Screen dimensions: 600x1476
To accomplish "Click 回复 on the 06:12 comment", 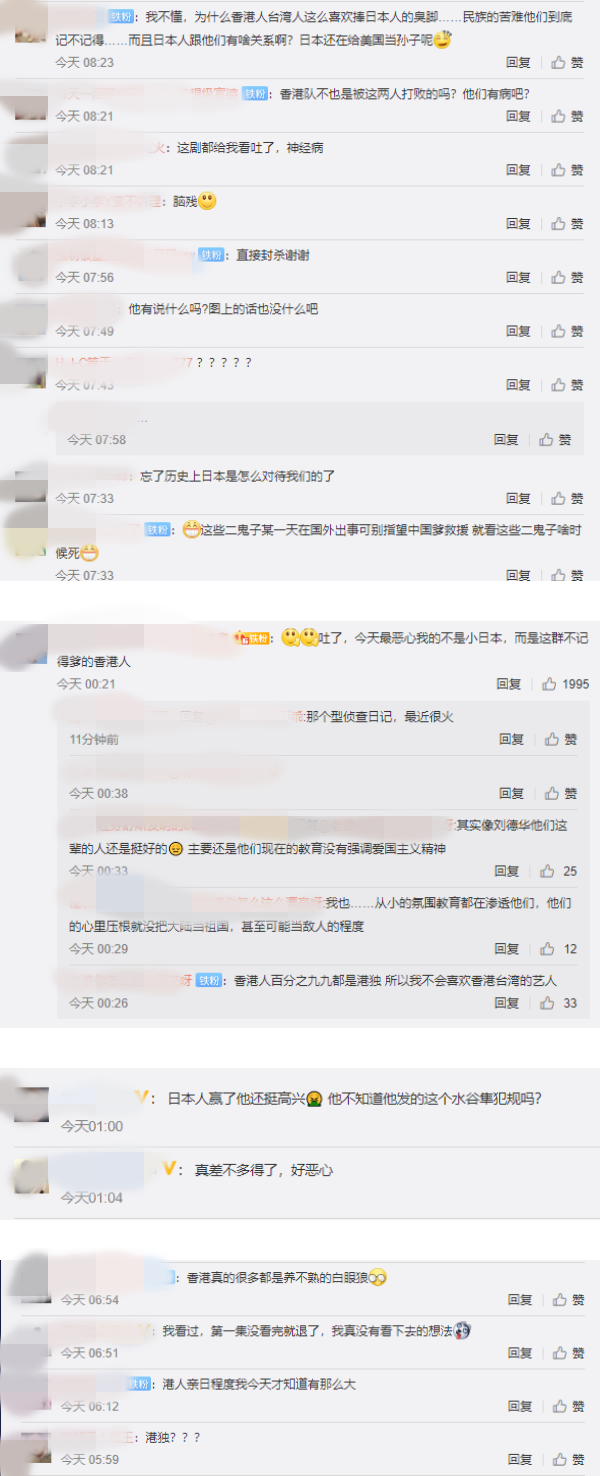I will coord(518,1406).
